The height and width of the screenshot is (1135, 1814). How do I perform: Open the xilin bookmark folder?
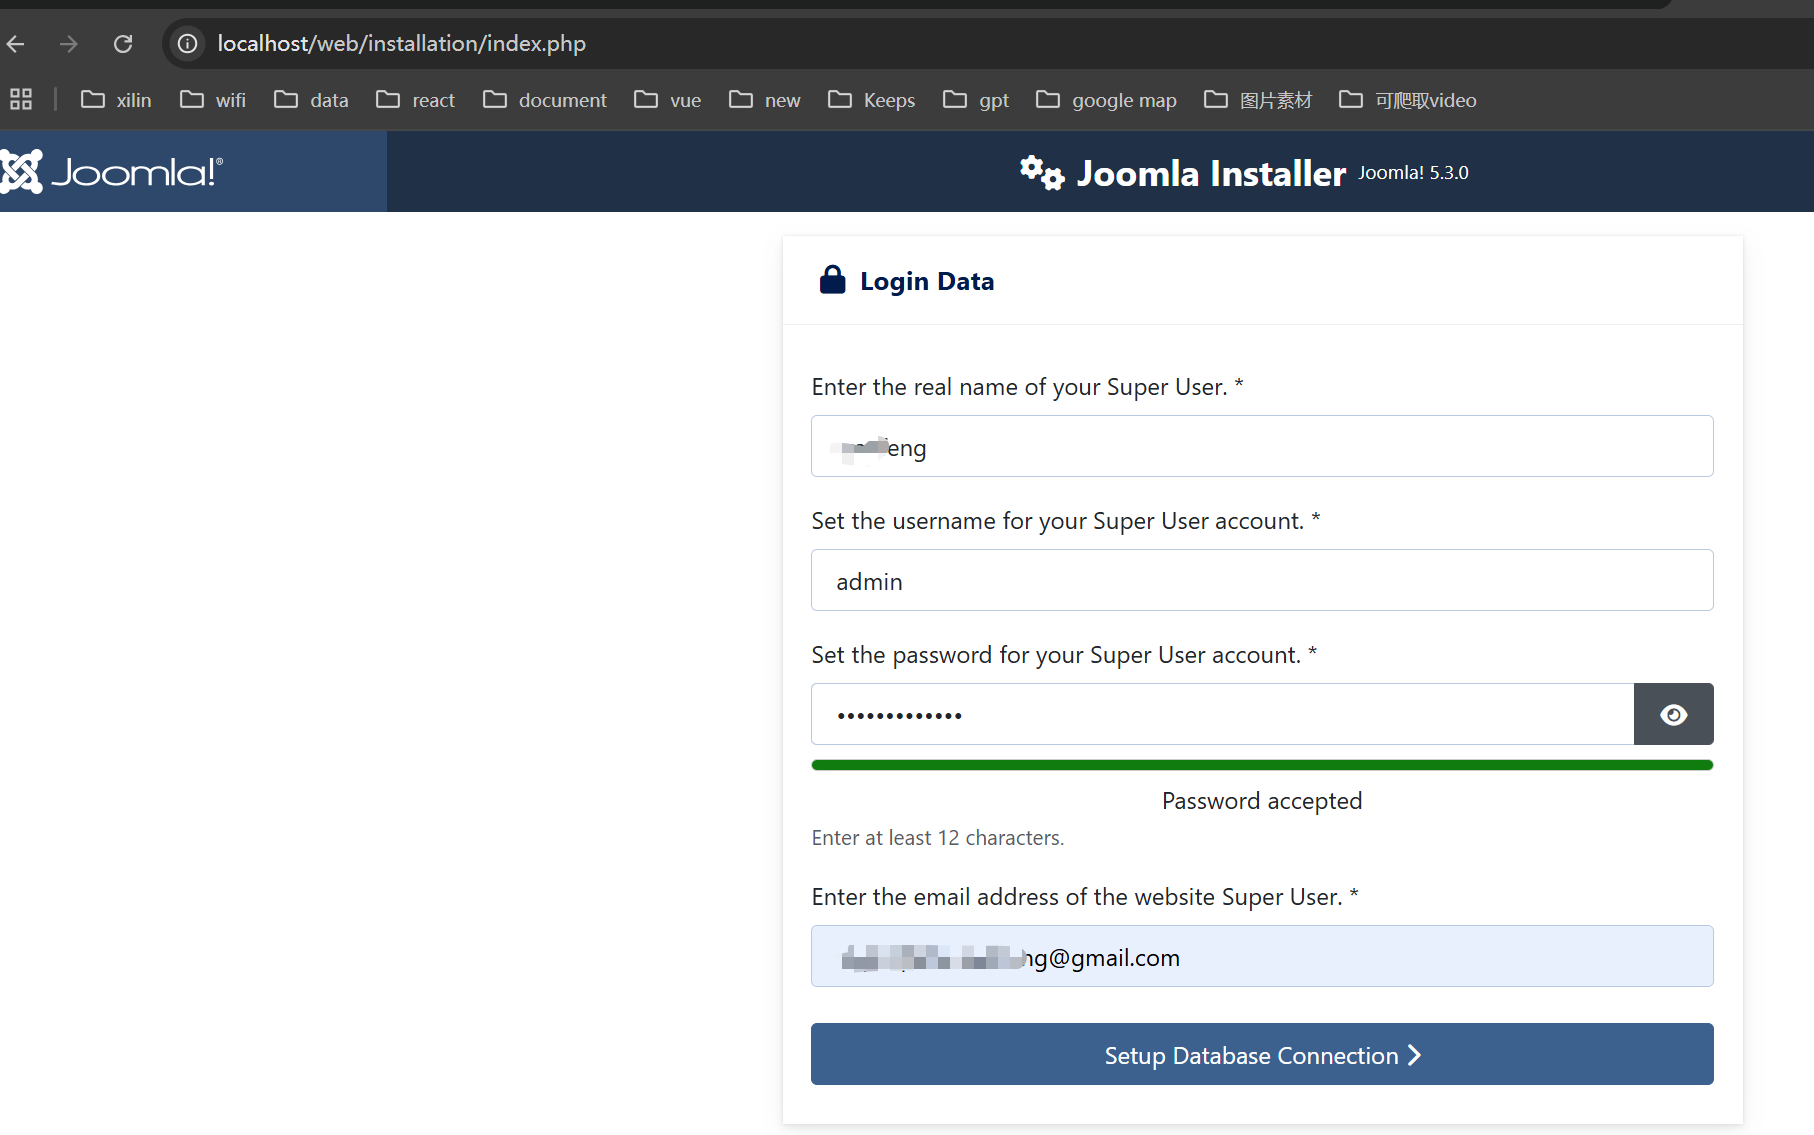[116, 100]
